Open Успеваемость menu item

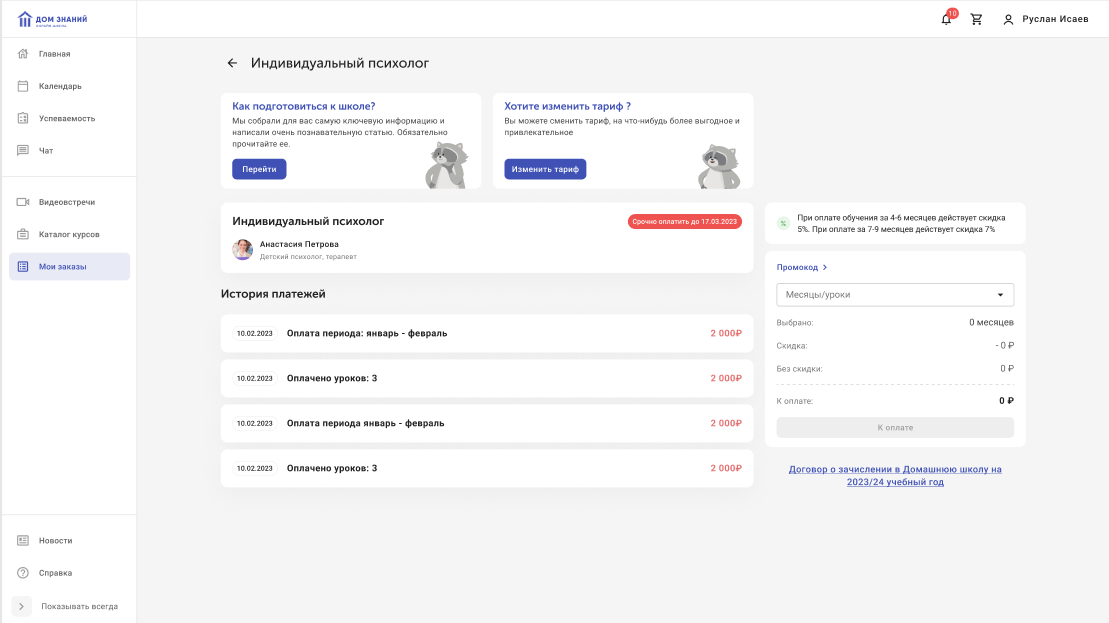(x=69, y=118)
